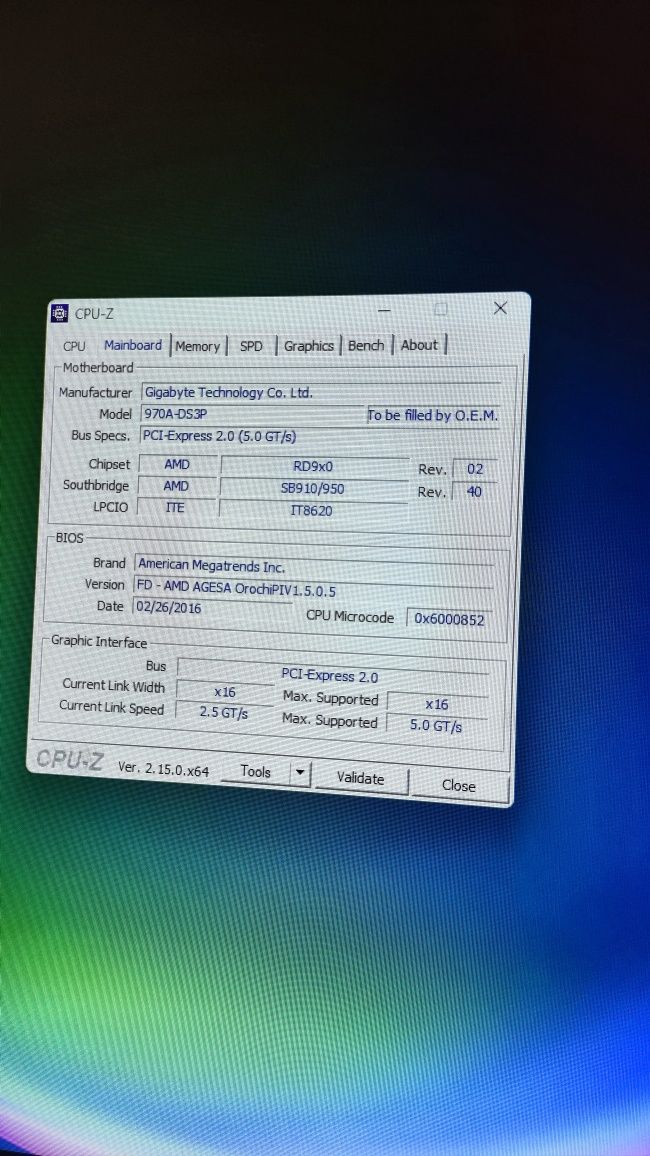Click the Model value 970A-DS3P
Image resolution: width=650 pixels, height=1156 pixels.
pyautogui.click(x=251, y=414)
